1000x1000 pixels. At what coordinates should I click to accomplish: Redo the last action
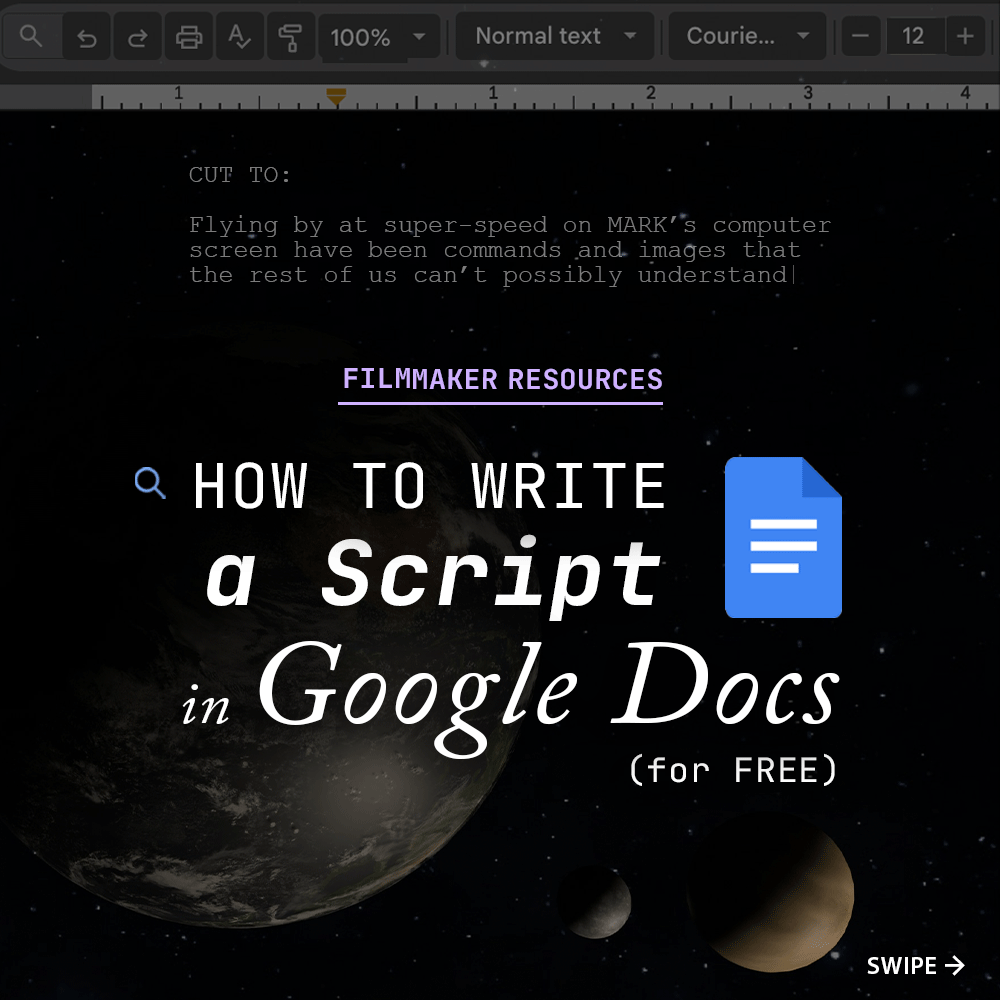coord(138,38)
